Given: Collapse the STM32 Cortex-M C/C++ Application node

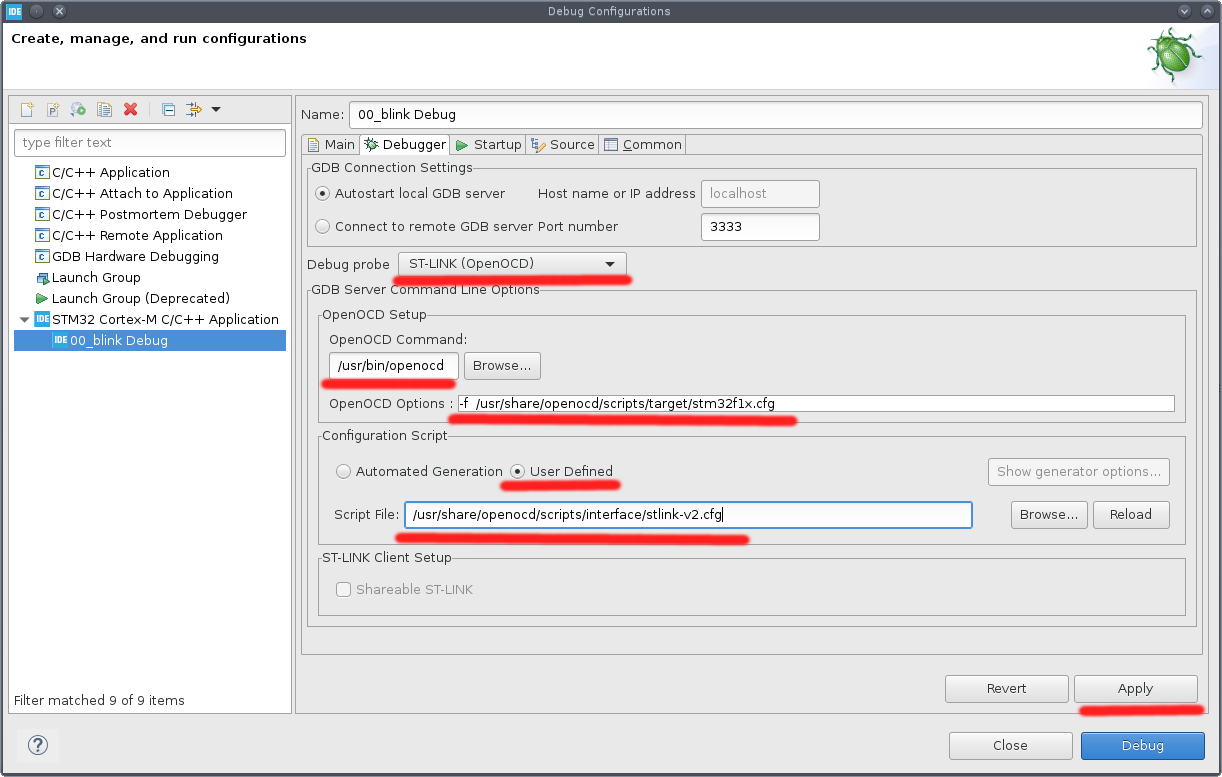Looking at the screenshot, I should pos(23,319).
